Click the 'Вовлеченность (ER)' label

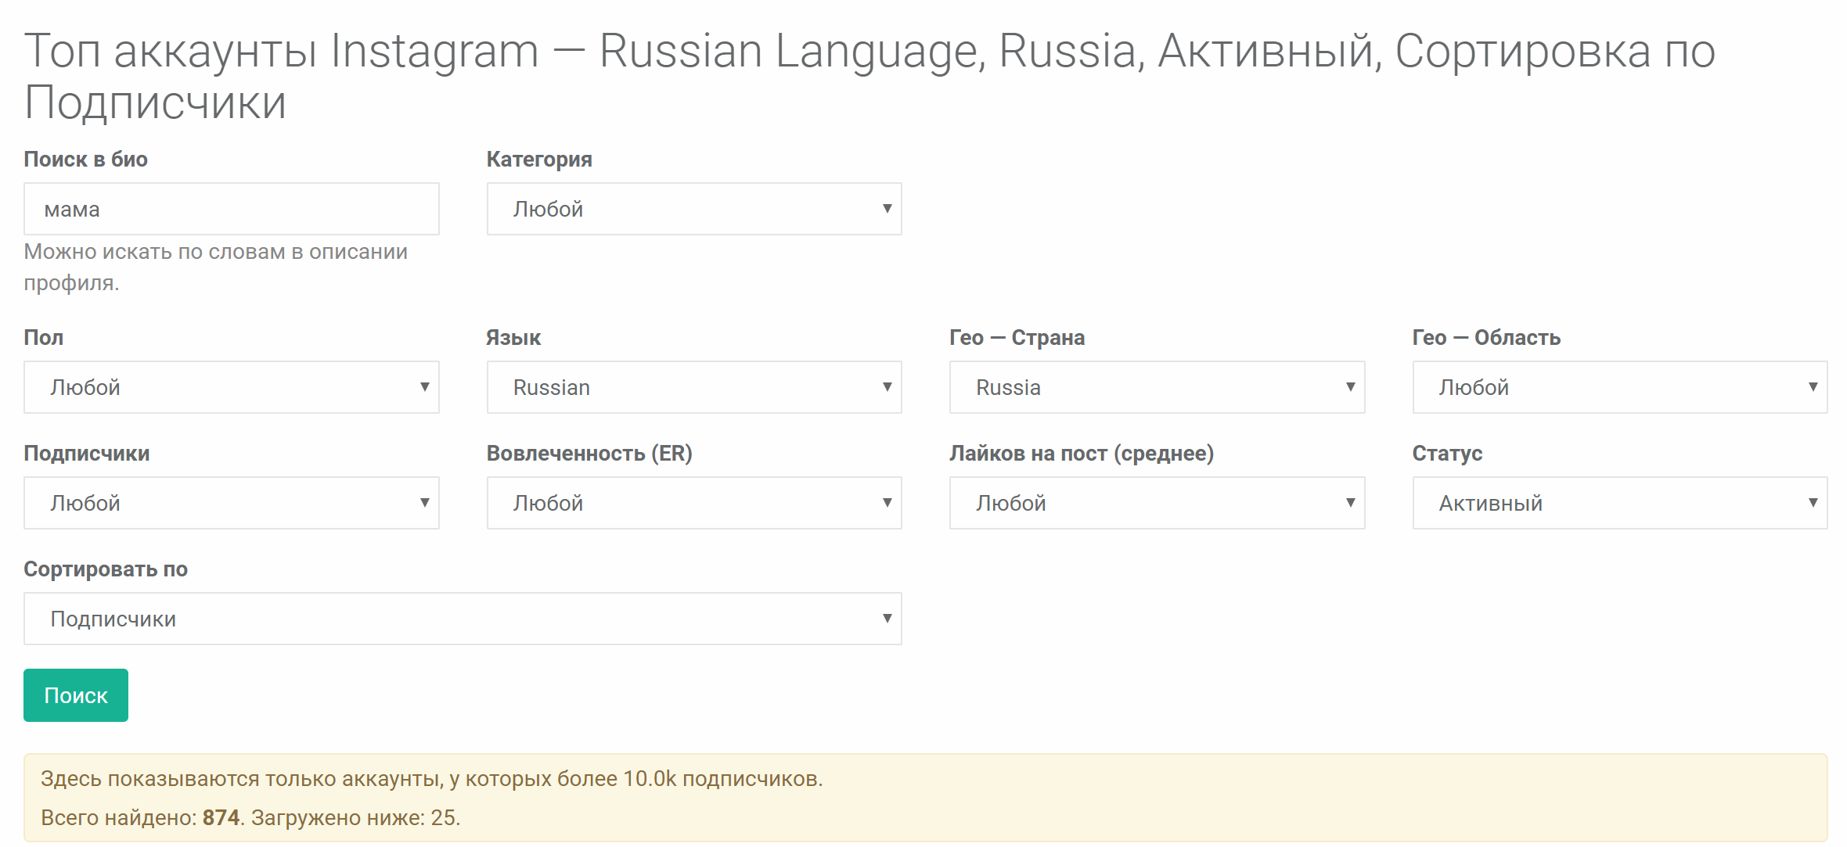pyautogui.click(x=590, y=453)
